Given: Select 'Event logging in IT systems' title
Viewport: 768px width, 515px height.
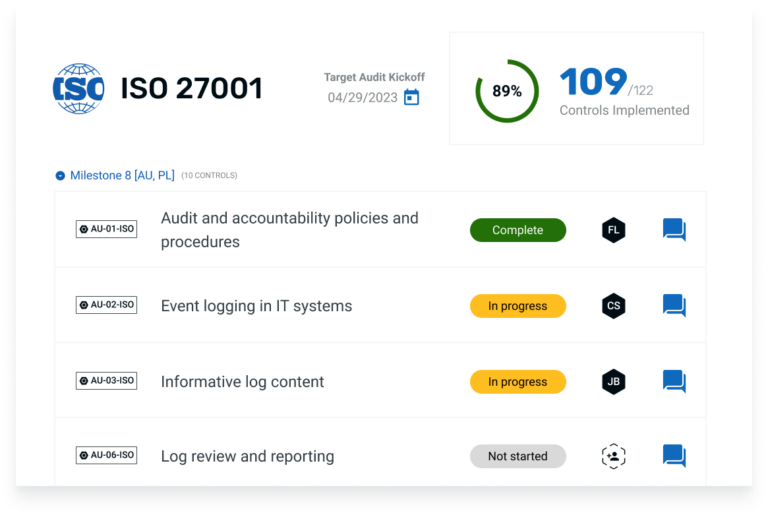Looking at the screenshot, I should tap(257, 306).
